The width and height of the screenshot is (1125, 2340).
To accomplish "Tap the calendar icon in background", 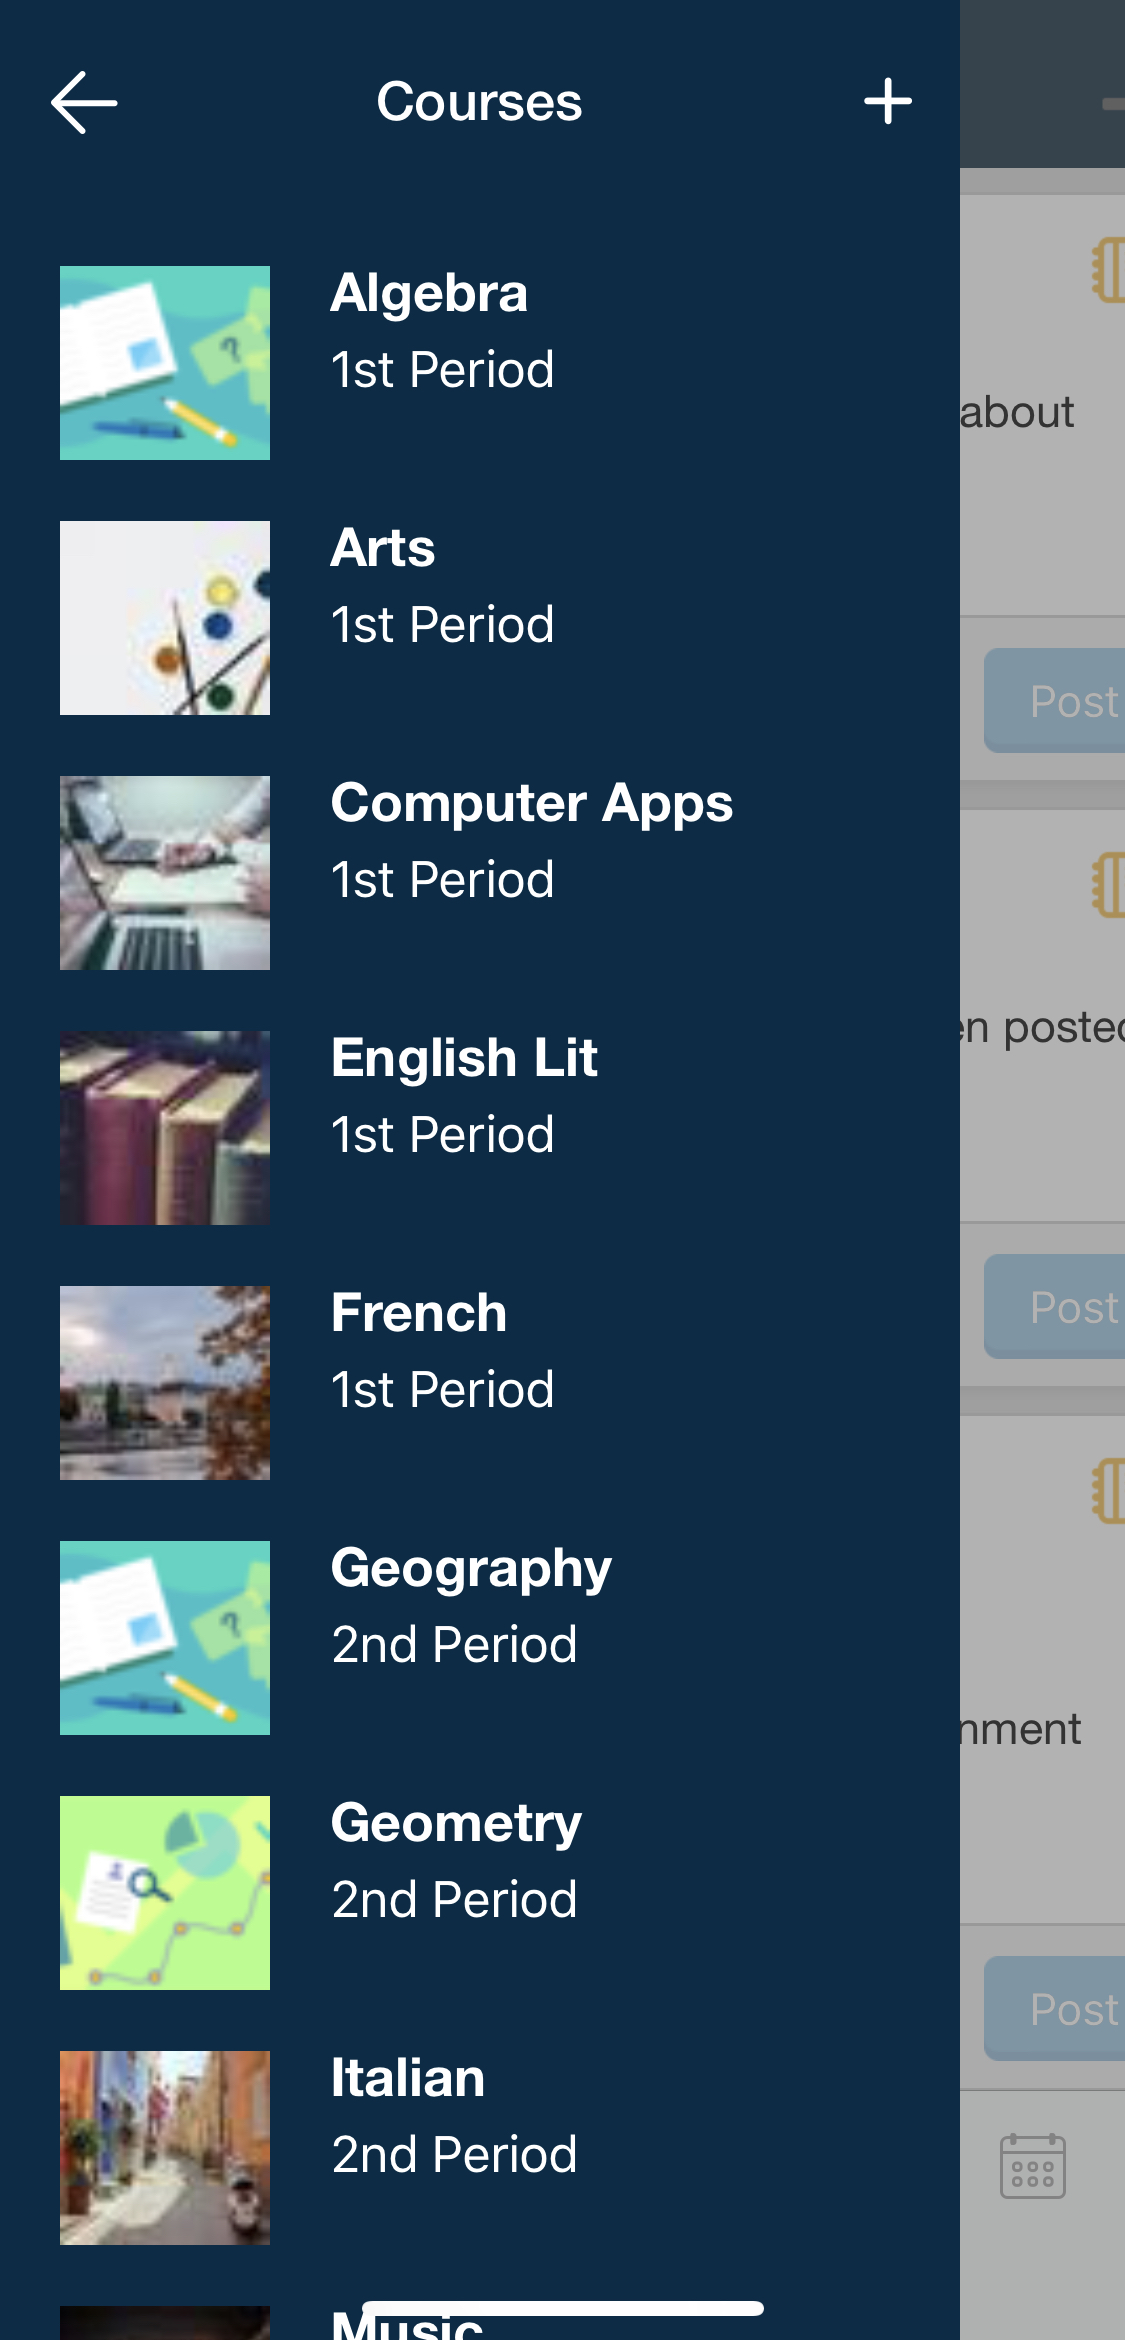I will pos(1033,2167).
